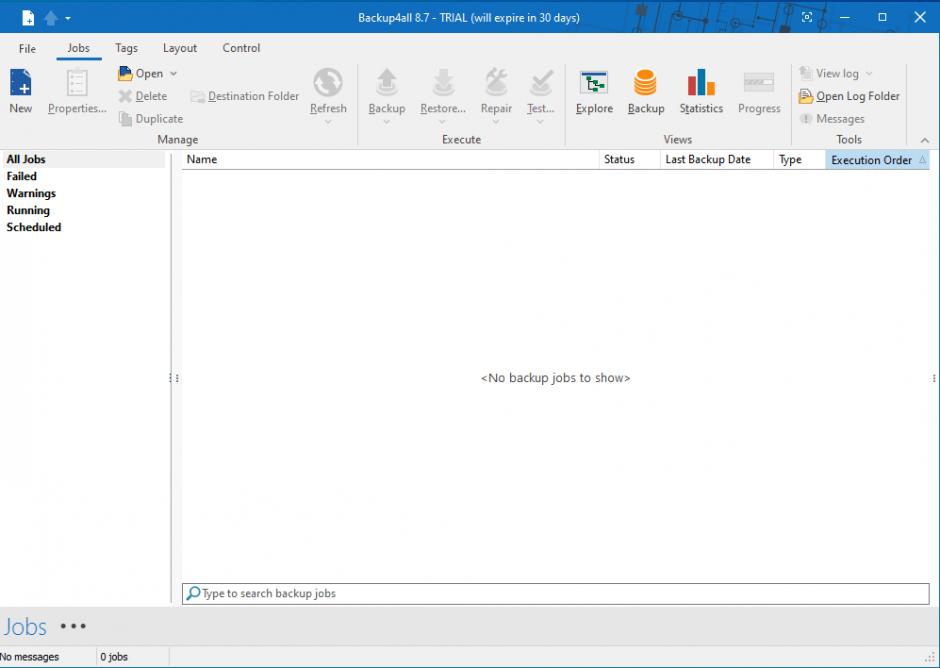The height and width of the screenshot is (668, 940).
Task: Select the Control ribbon tab
Action: tap(241, 48)
